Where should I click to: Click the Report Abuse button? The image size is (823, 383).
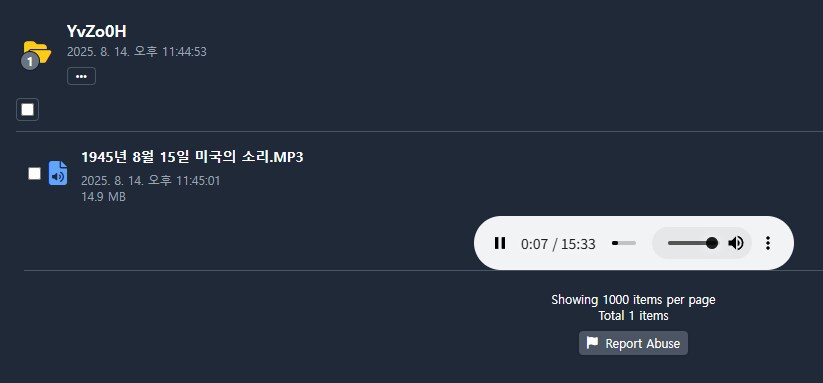point(633,343)
